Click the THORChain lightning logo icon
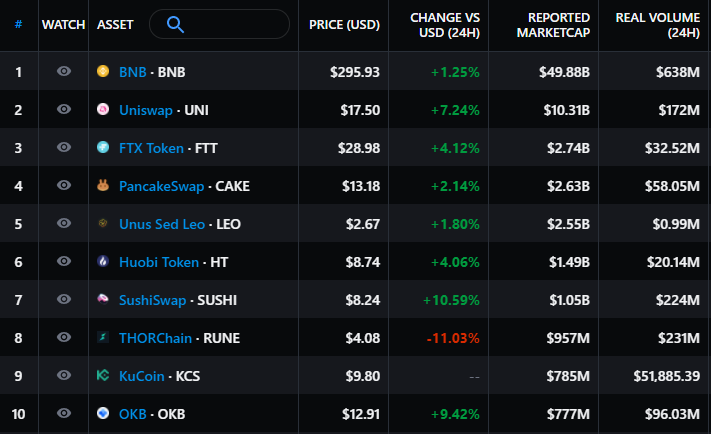711x434 pixels. (103, 337)
